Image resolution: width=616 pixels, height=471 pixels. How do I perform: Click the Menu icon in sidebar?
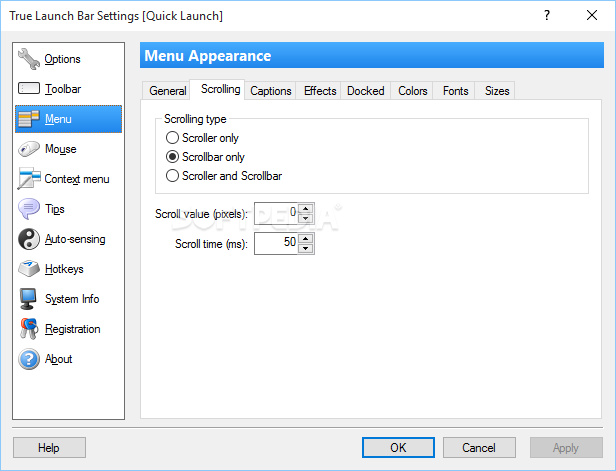(x=29, y=119)
